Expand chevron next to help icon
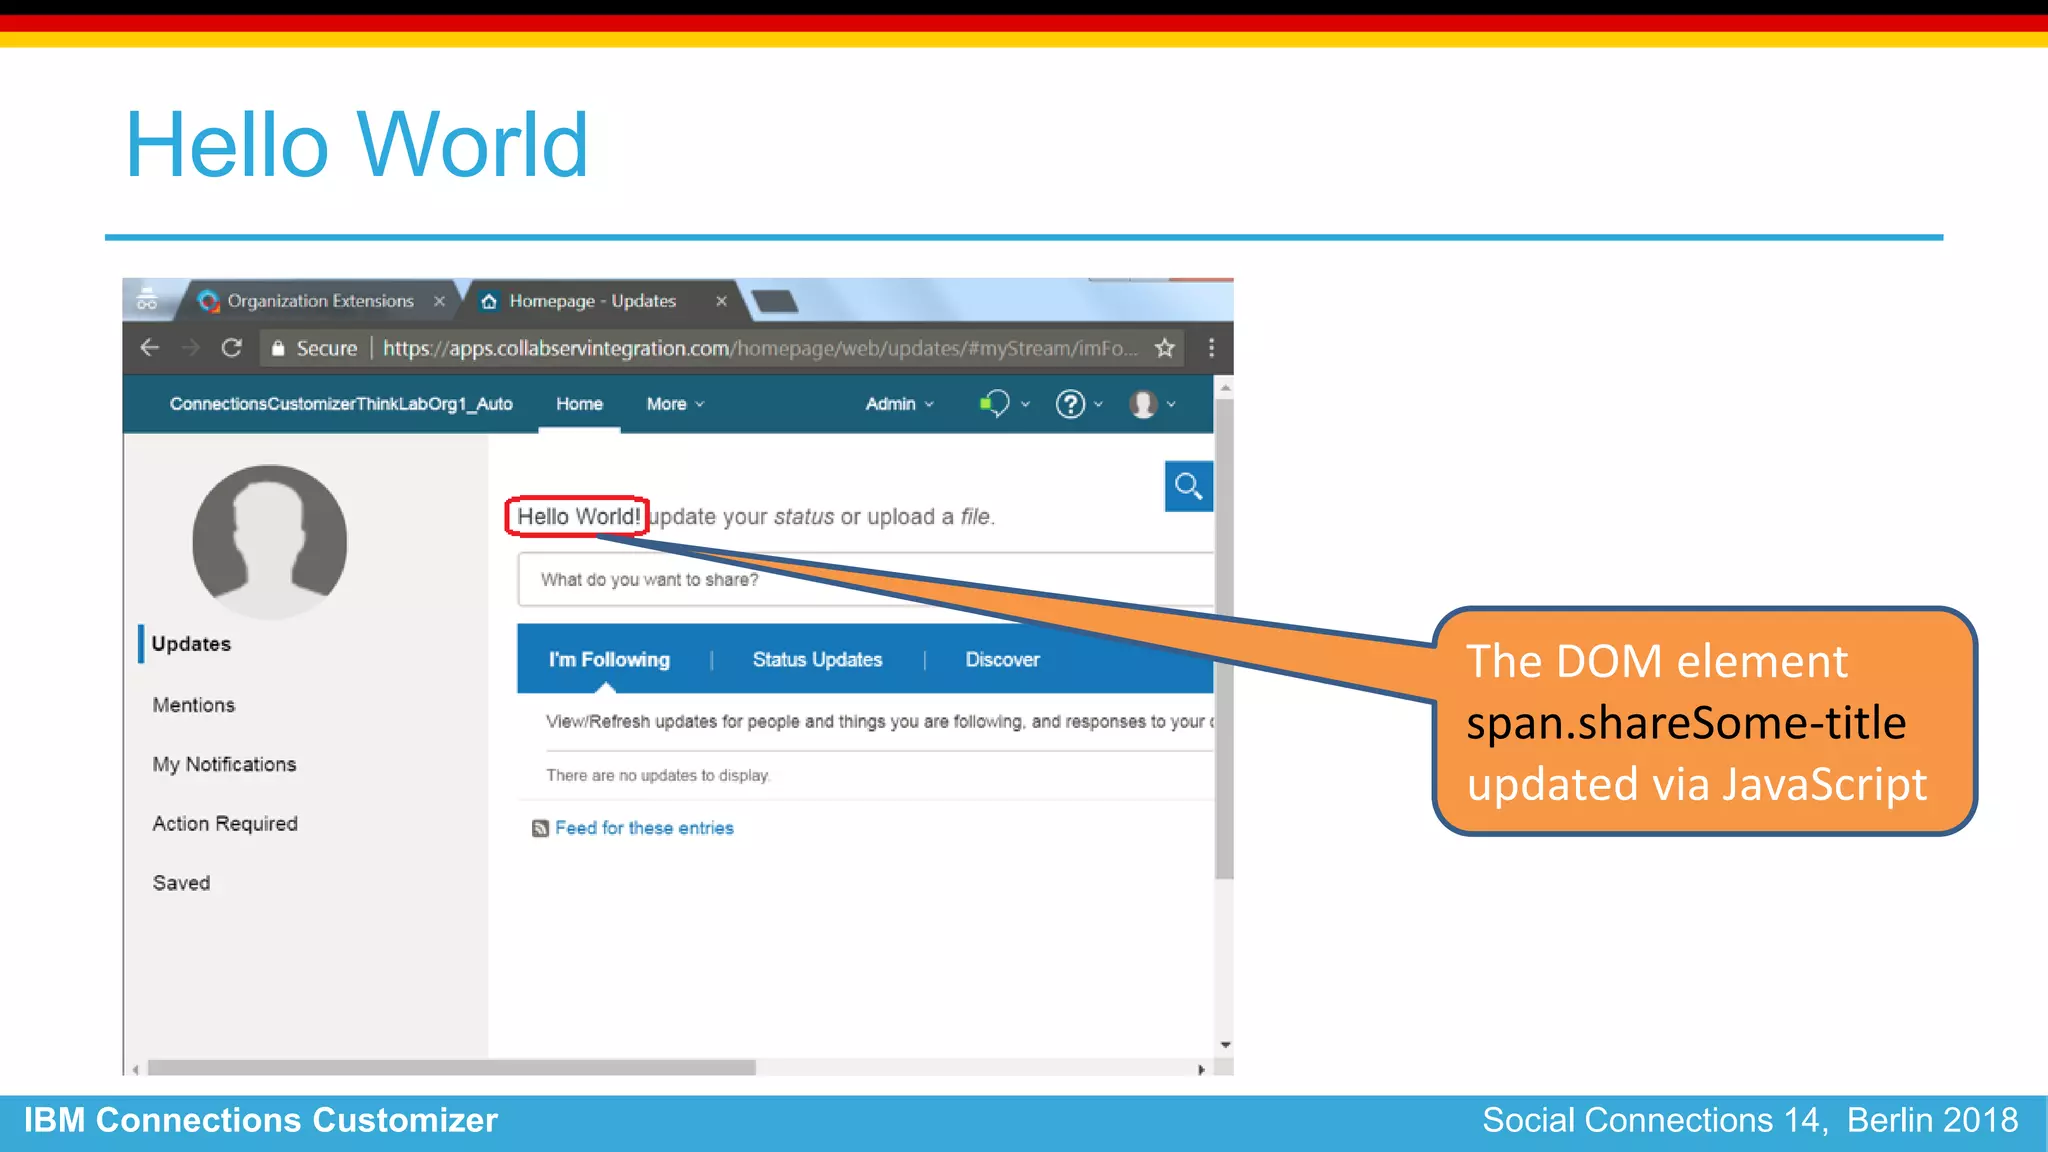 click(x=1098, y=404)
